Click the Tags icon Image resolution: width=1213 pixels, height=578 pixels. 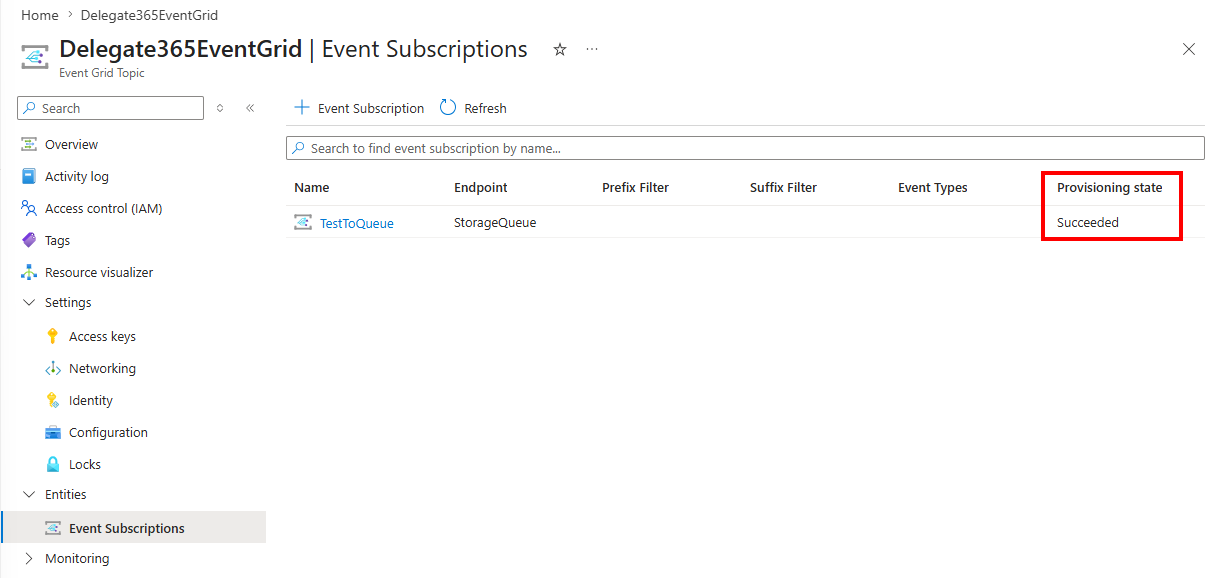(29, 241)
